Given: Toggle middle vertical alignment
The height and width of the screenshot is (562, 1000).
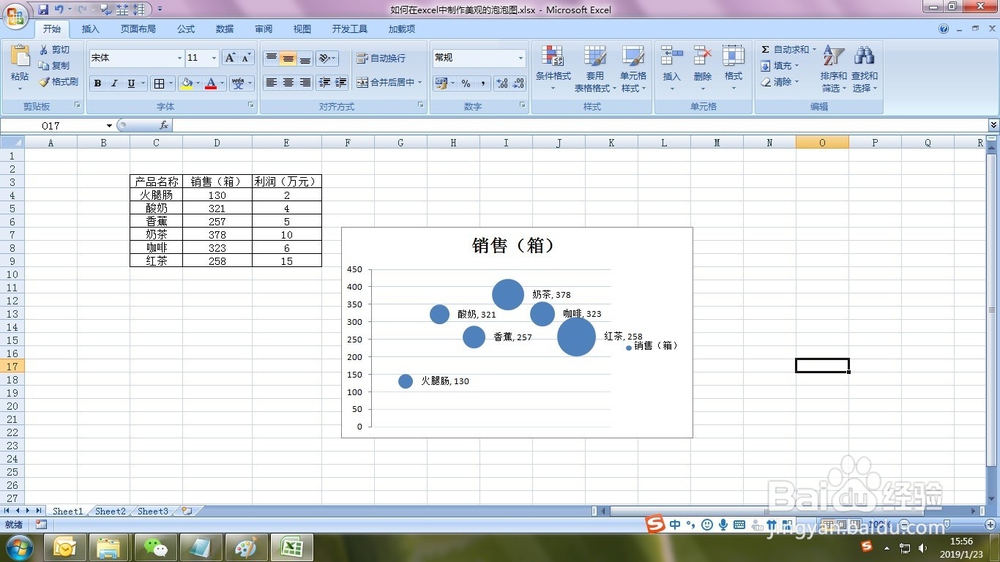Looking at the screenshot, I should [288, 58].
